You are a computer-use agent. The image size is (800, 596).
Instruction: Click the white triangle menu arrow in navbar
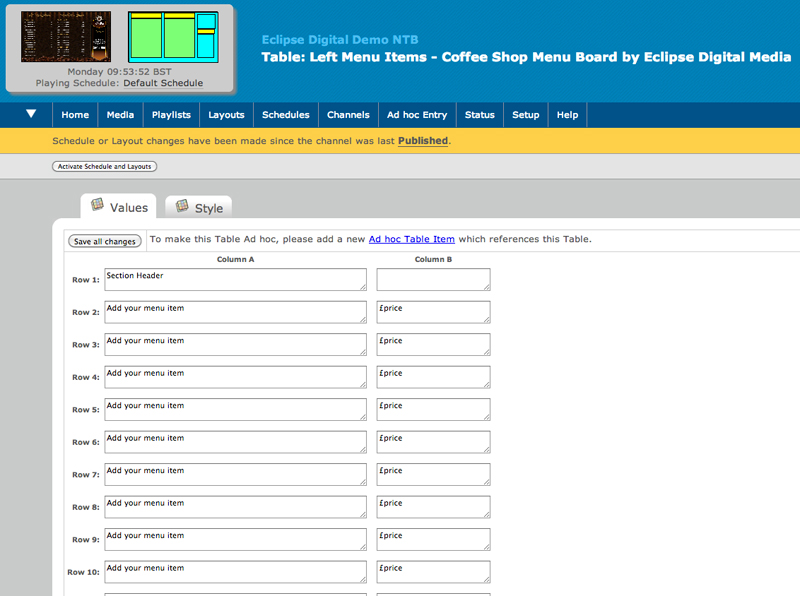click(31, 114)
